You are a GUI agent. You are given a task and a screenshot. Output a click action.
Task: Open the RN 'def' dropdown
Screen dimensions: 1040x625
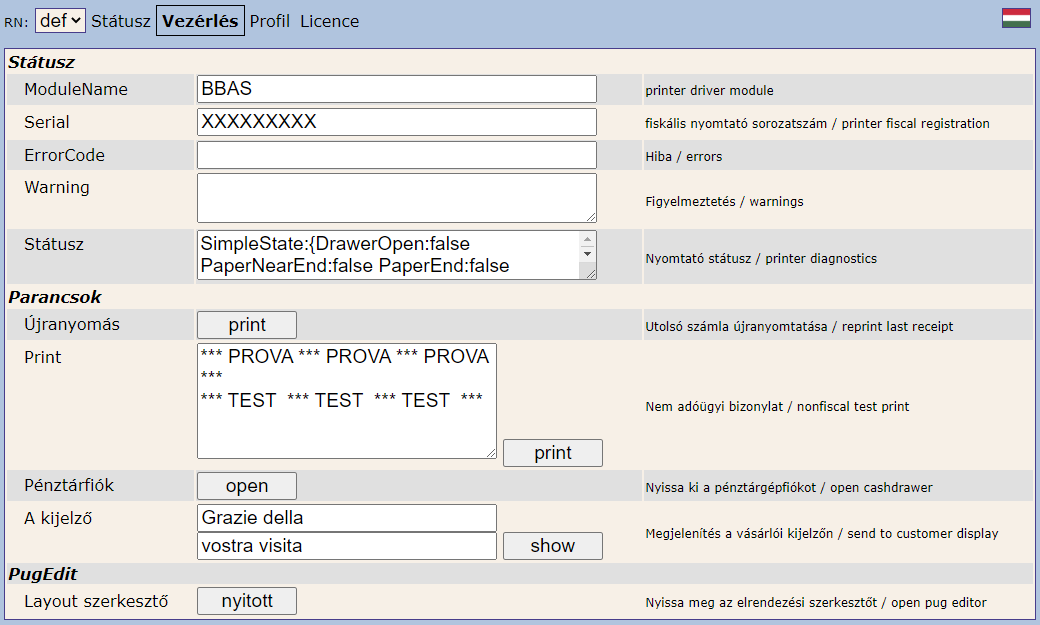click(x=60, y=21)
